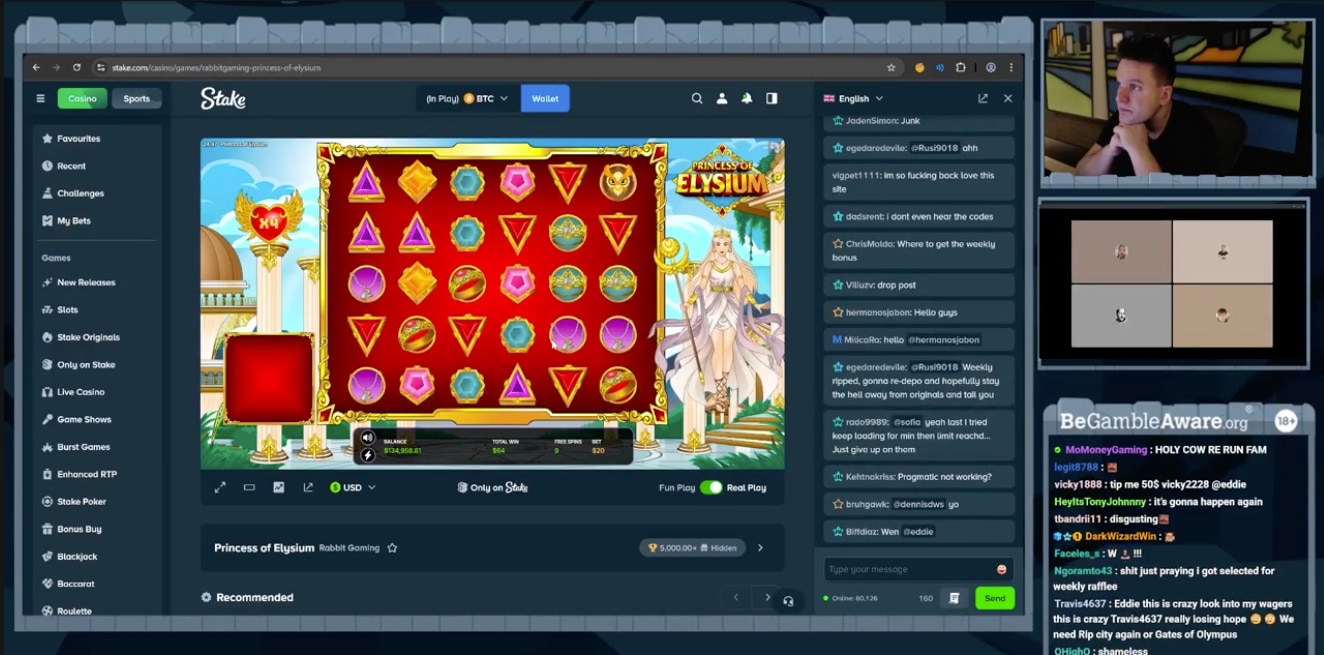Toggle the chat sidebar panel icon
This screenshot has height=655, width=1324.
(x=772, y=99)
